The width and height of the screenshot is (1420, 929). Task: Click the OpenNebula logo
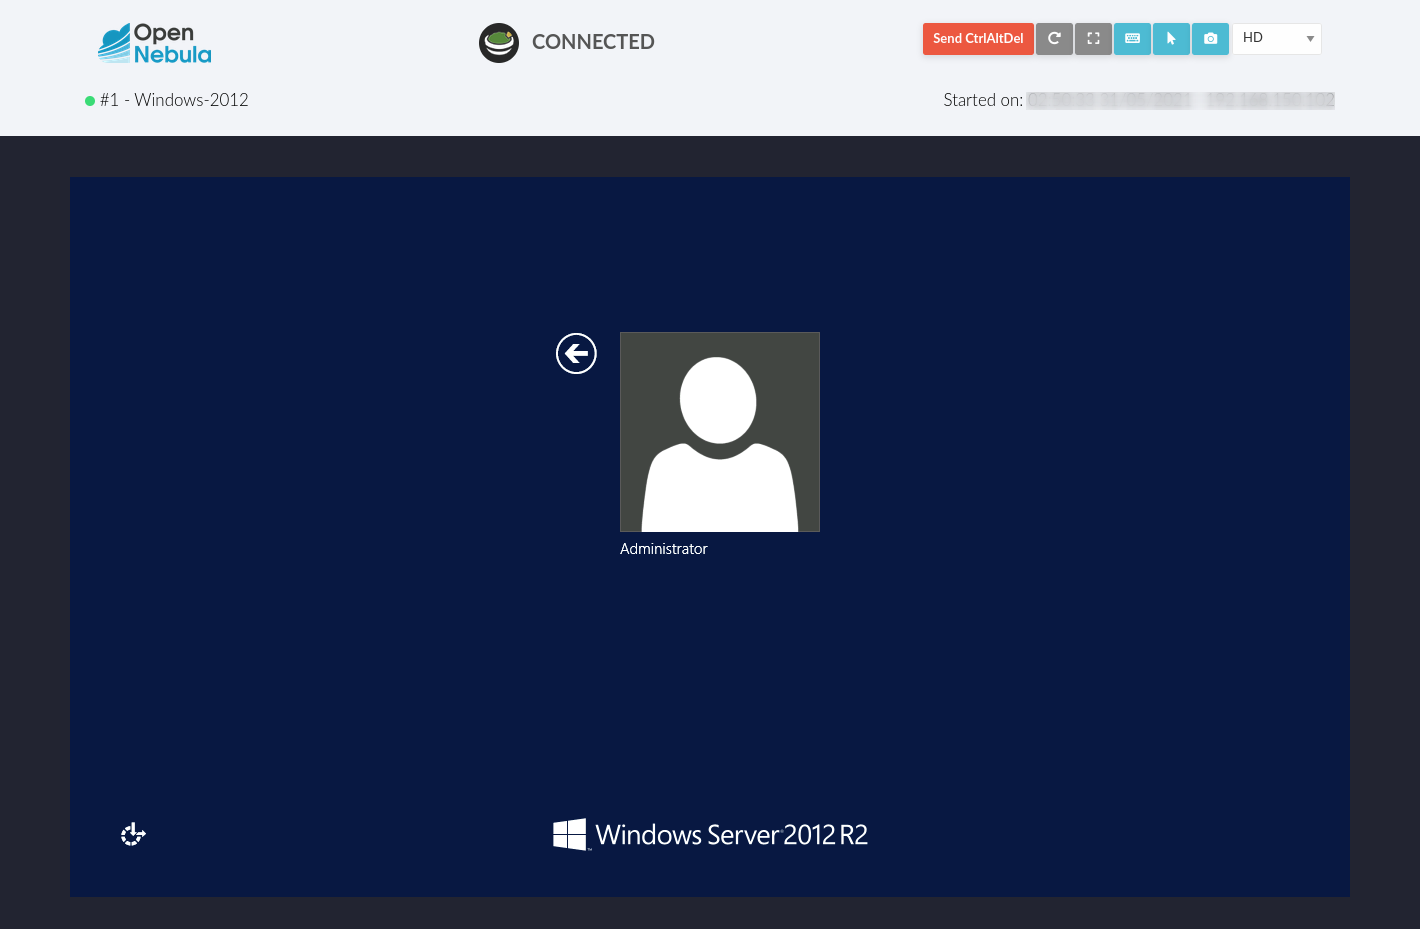(x=155, y=44)
